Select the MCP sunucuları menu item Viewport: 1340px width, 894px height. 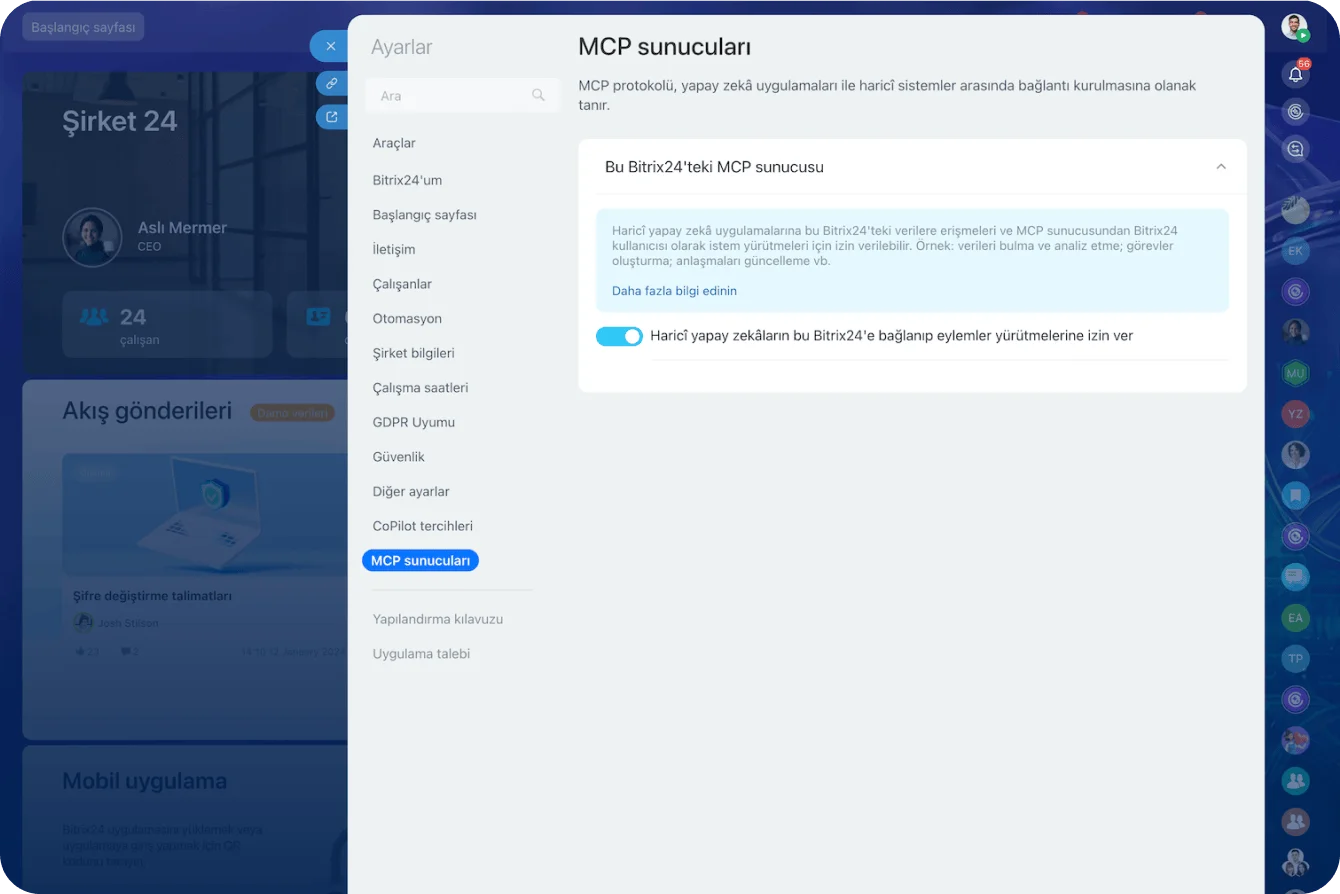[x=420, y=561]
